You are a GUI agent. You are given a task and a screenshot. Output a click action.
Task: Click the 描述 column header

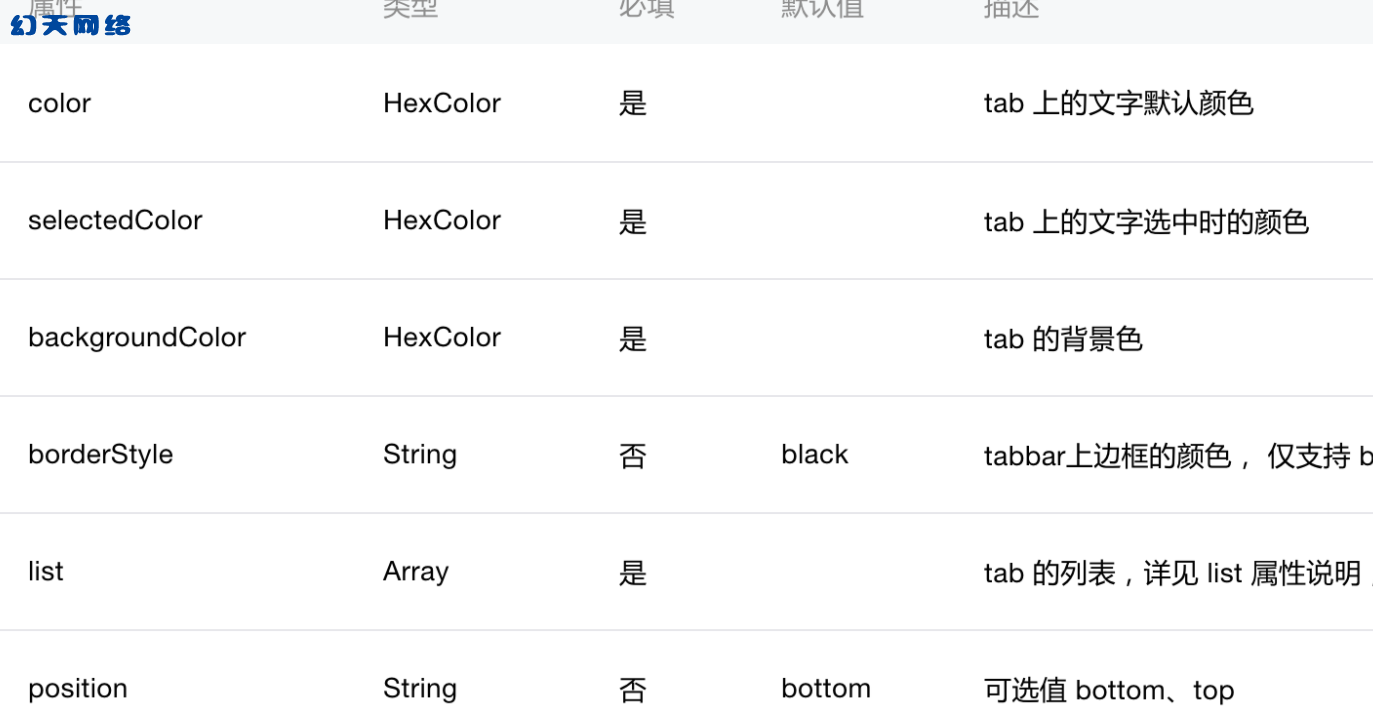coord(1012,9)
